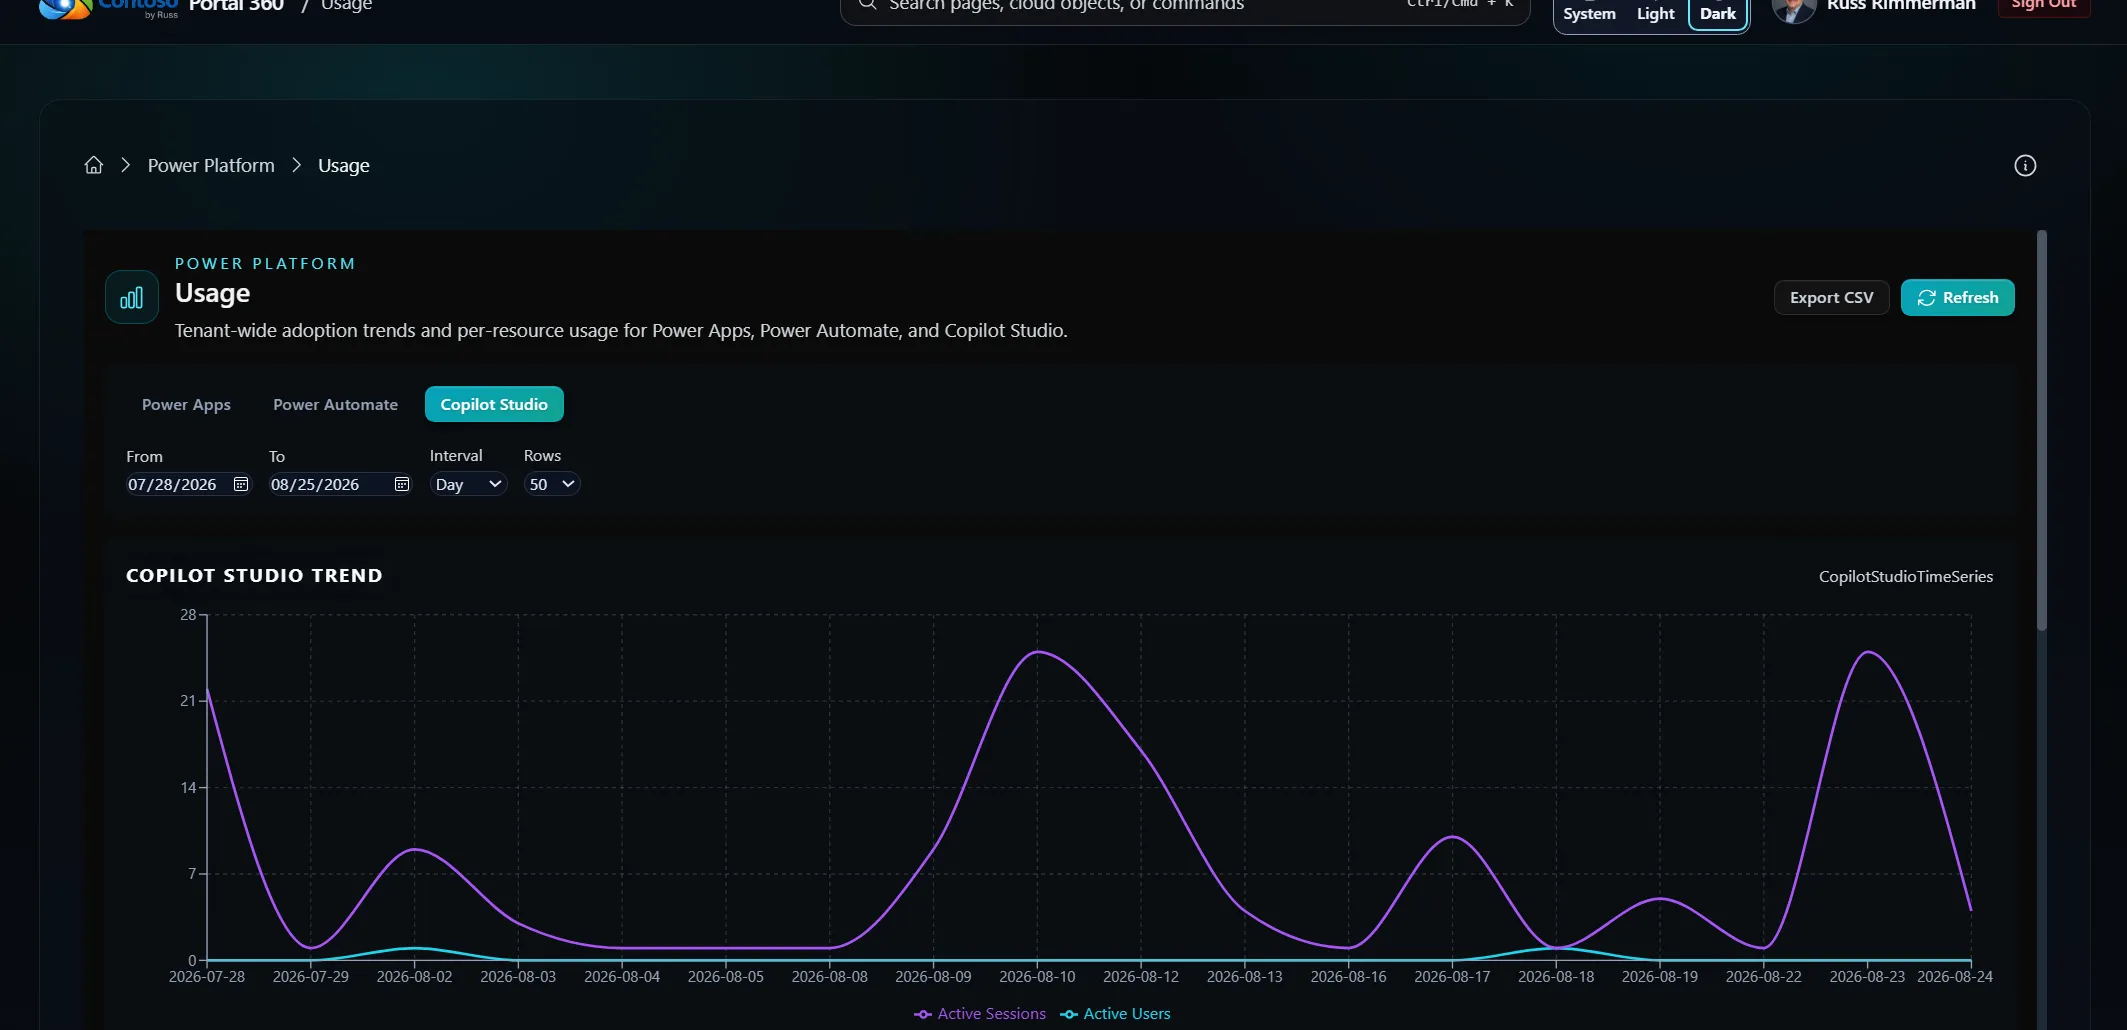
Task: Open Russ Rimmerman's profile avatar
Action: point(1794,8)
